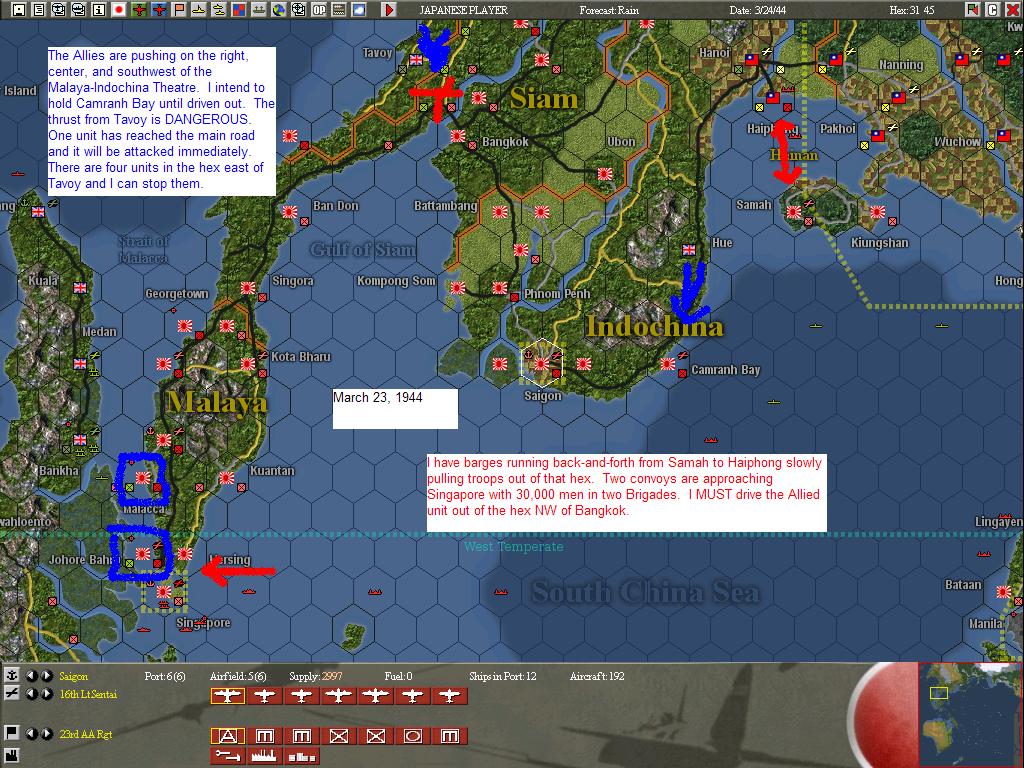Click the world minimap thumbnail
Image resolution: width=1024 pixels, height=768 pixels.
pos(969,714)
